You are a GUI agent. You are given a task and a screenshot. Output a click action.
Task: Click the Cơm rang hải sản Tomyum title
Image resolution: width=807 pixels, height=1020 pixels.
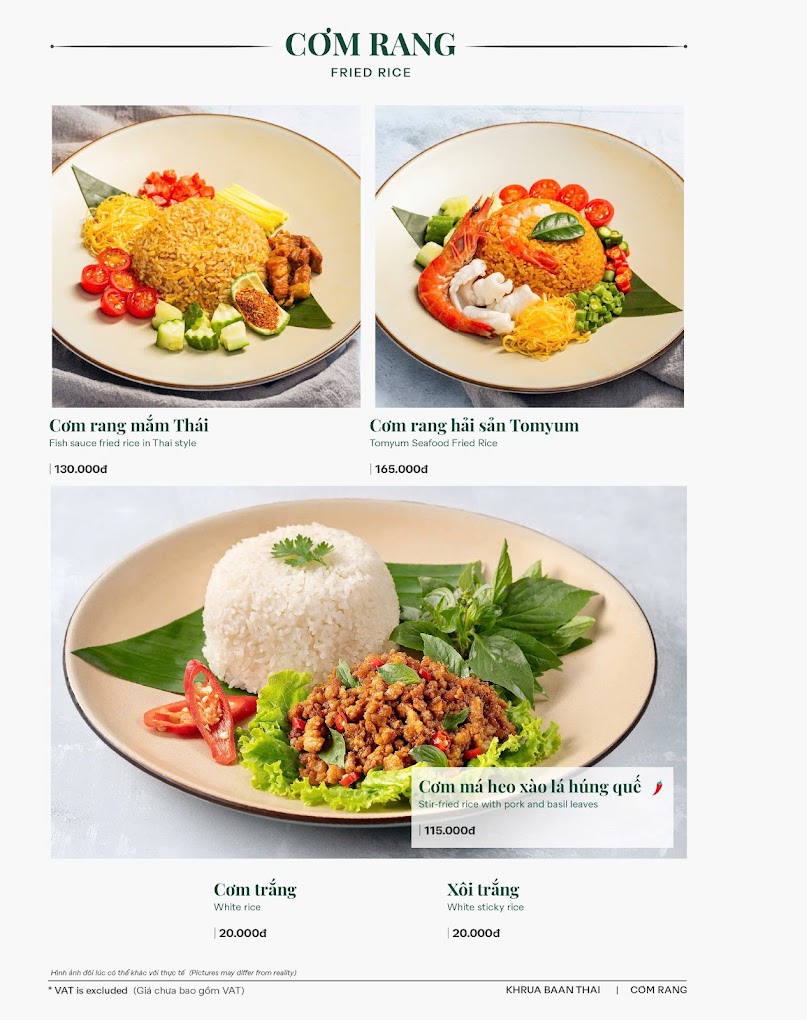(474, 425)
